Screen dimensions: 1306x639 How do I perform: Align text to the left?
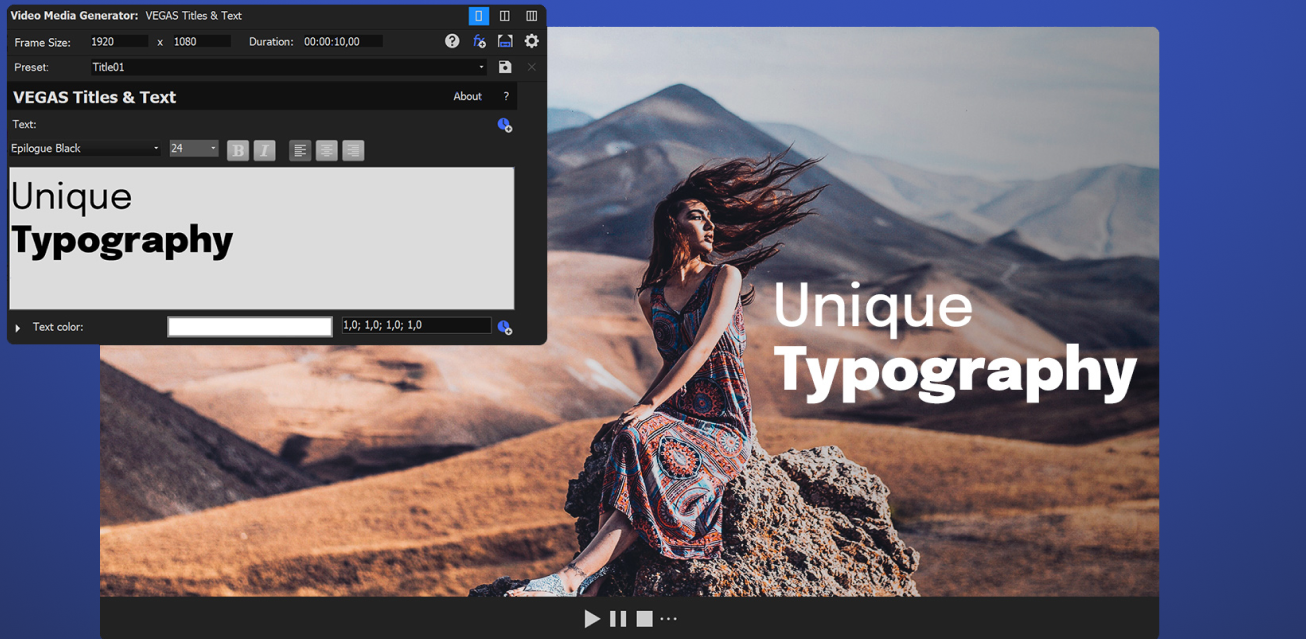pyautogui.click(x=300, y=150)
